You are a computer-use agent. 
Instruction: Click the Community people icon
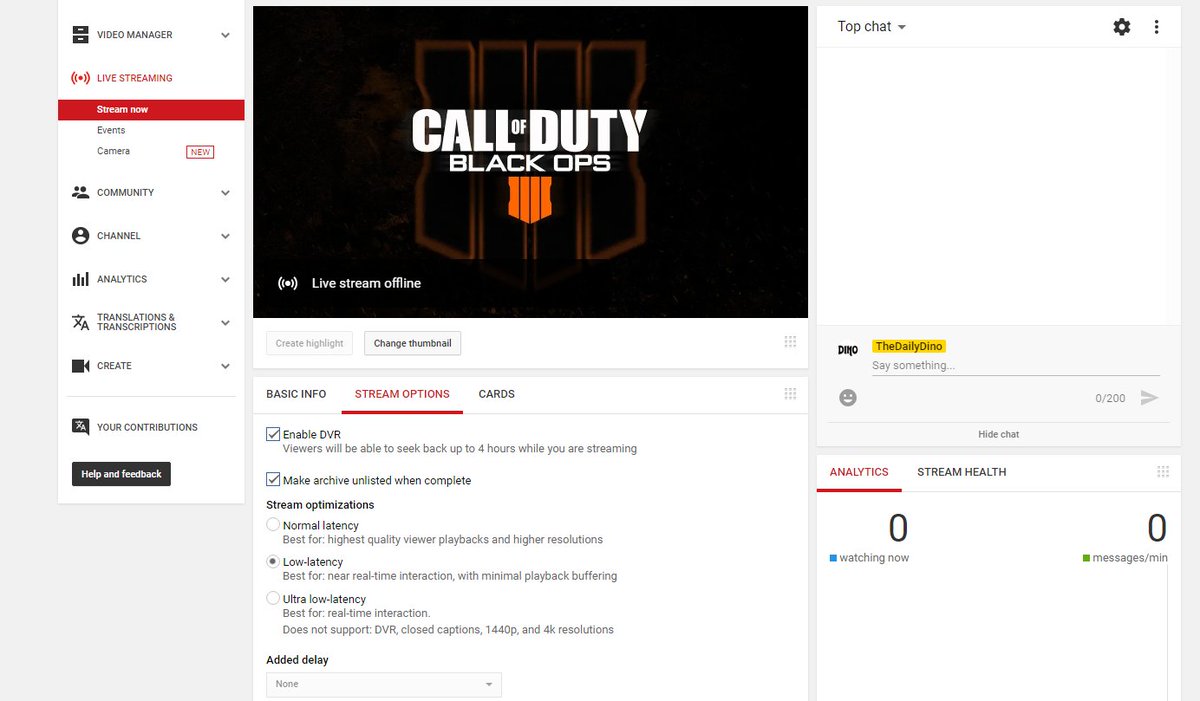(81, 192)
